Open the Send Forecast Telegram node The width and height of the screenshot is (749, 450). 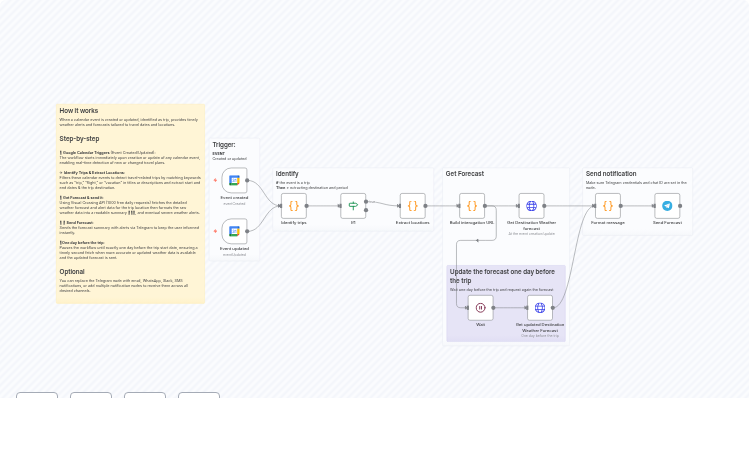click(x=667, y=206)
